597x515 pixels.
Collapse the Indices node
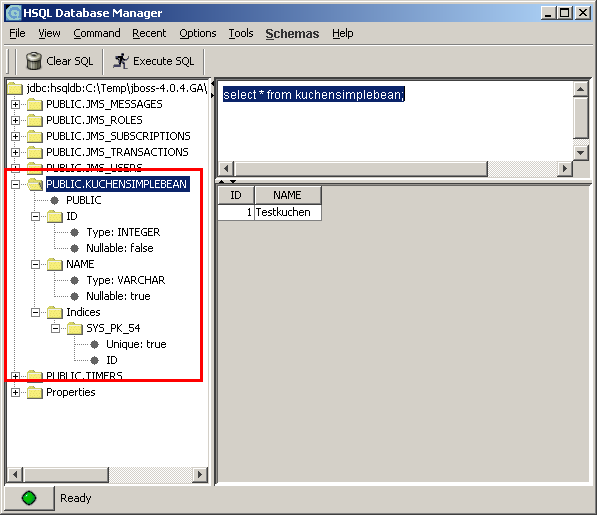tap(35, 312)
